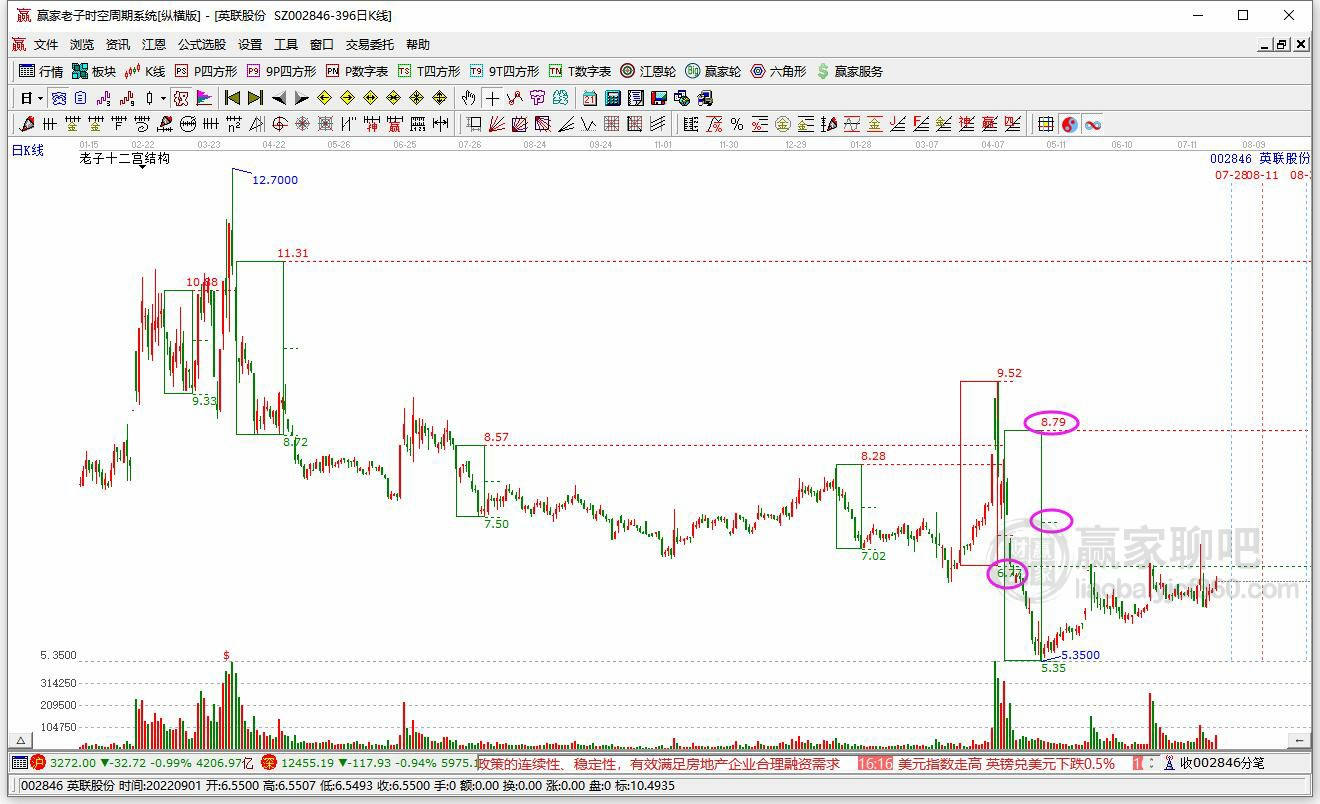Launch the 江恩轮 Gann wheel
The height and width of the screenshot is (804, 1320).
(648, 71)
